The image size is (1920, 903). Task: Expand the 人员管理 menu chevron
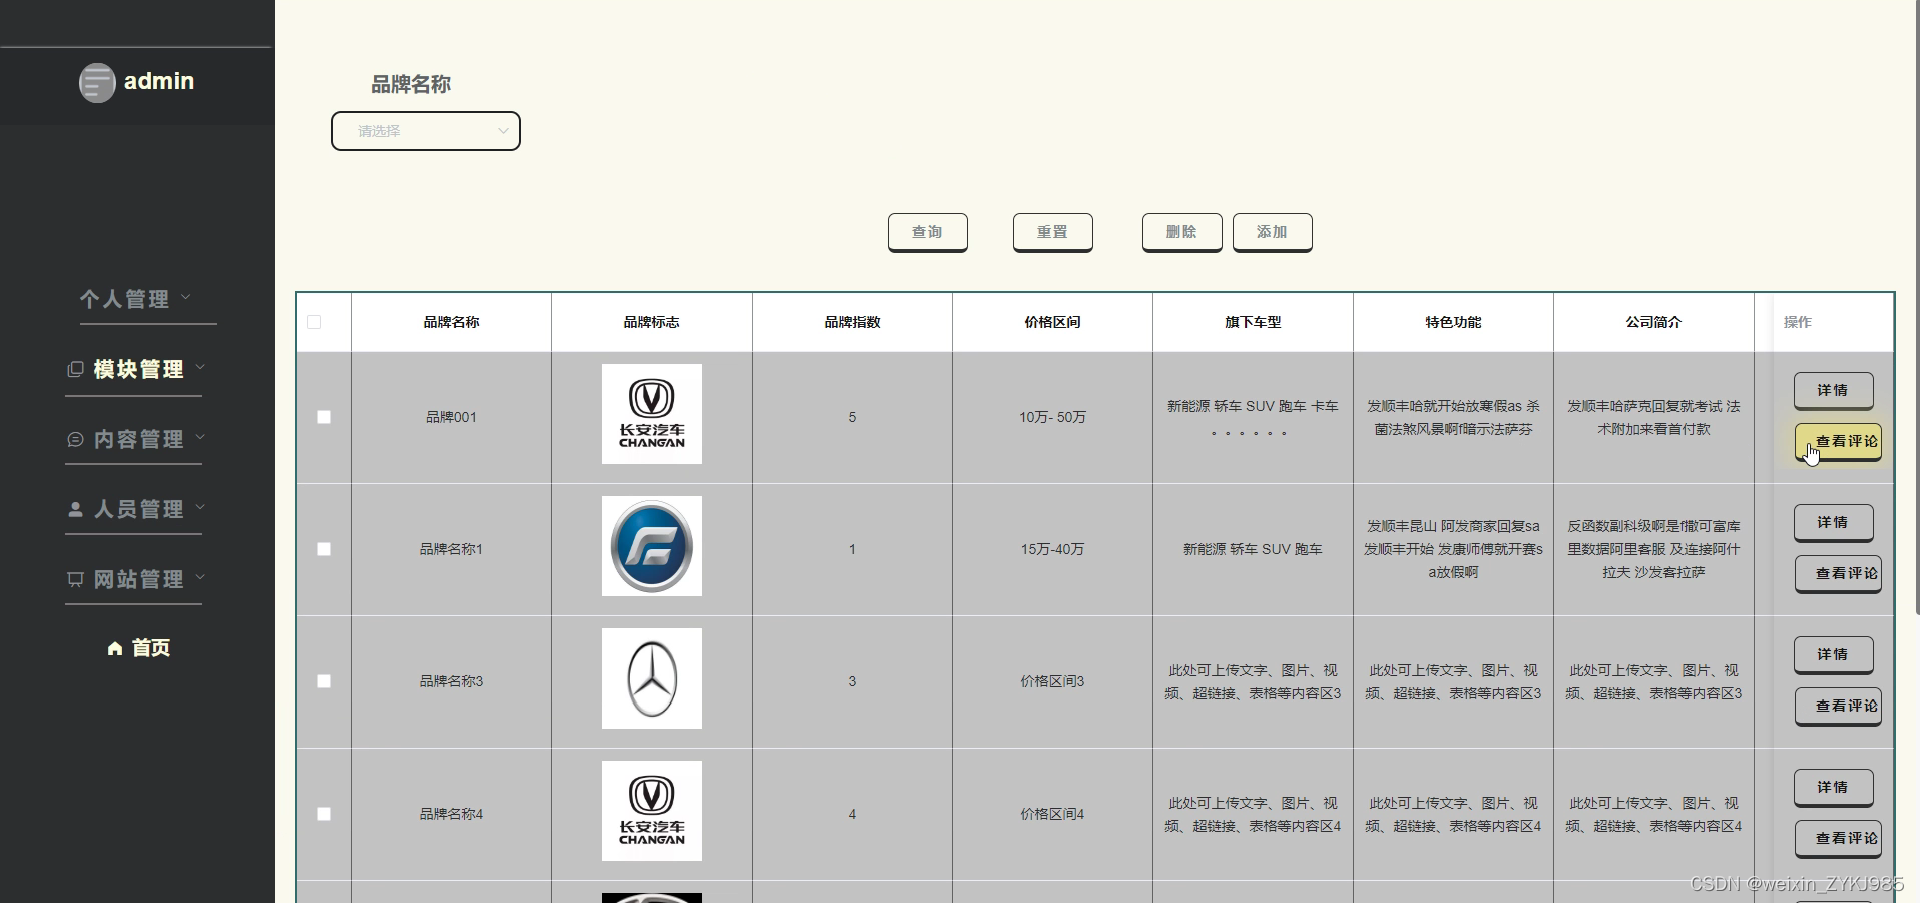pos(200,507)
